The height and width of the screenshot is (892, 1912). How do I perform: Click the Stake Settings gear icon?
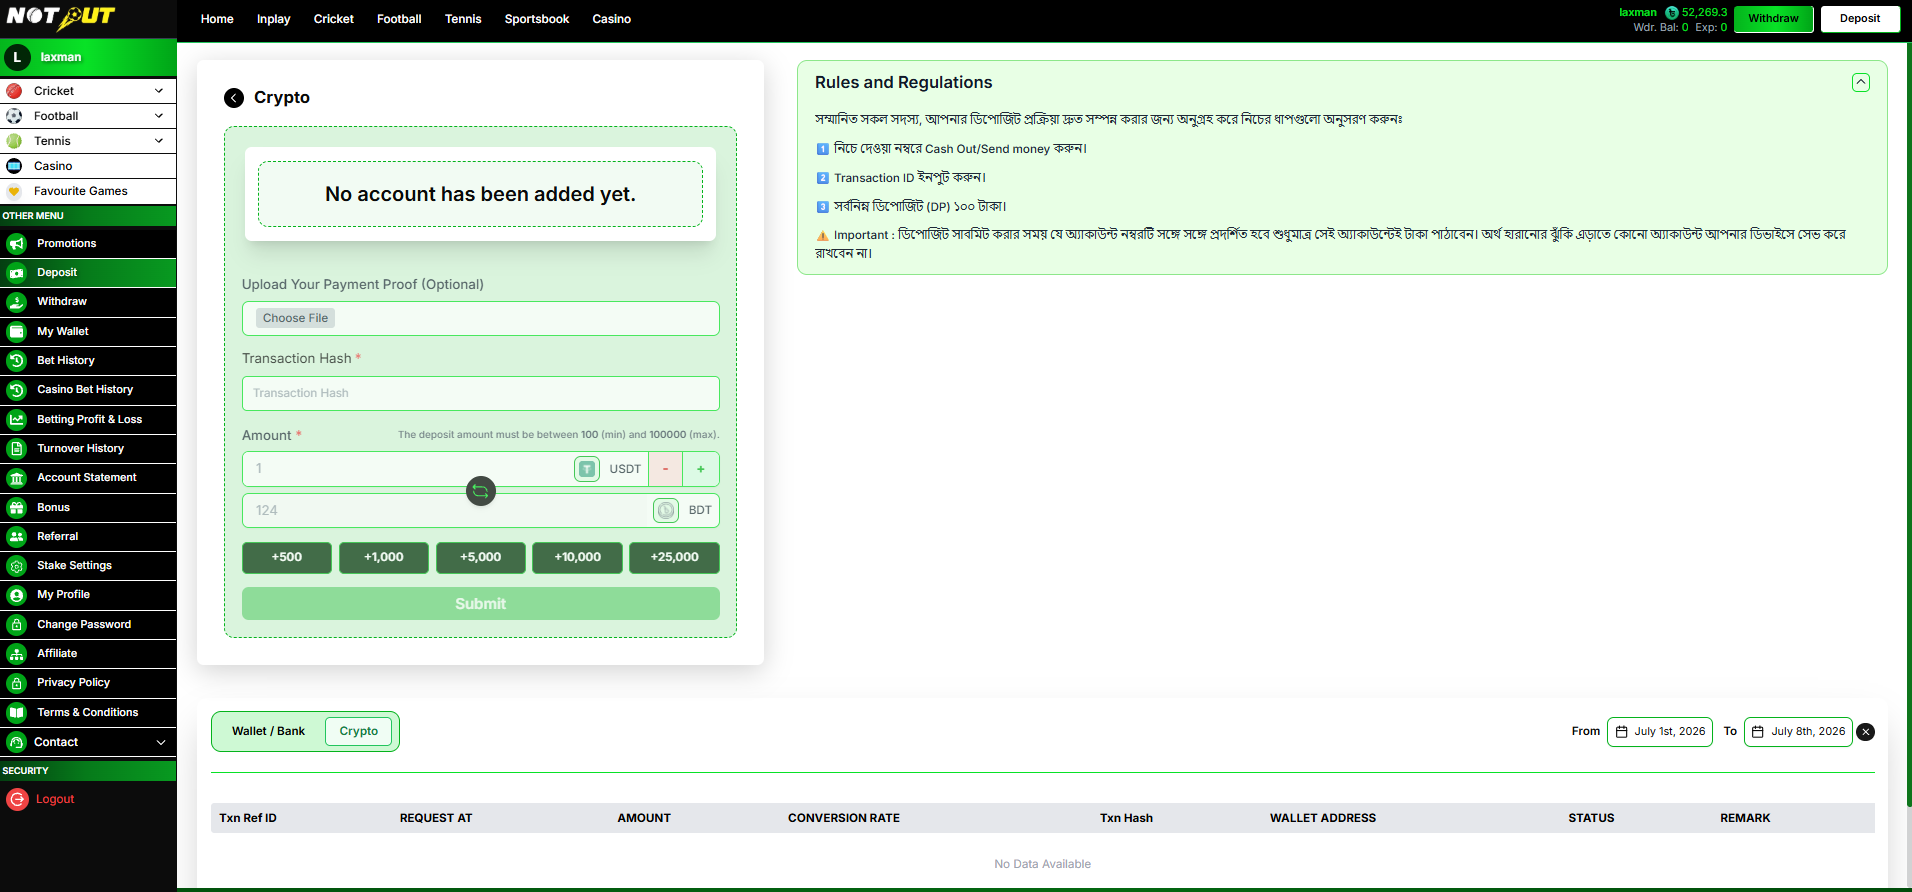tap(17, 566)
